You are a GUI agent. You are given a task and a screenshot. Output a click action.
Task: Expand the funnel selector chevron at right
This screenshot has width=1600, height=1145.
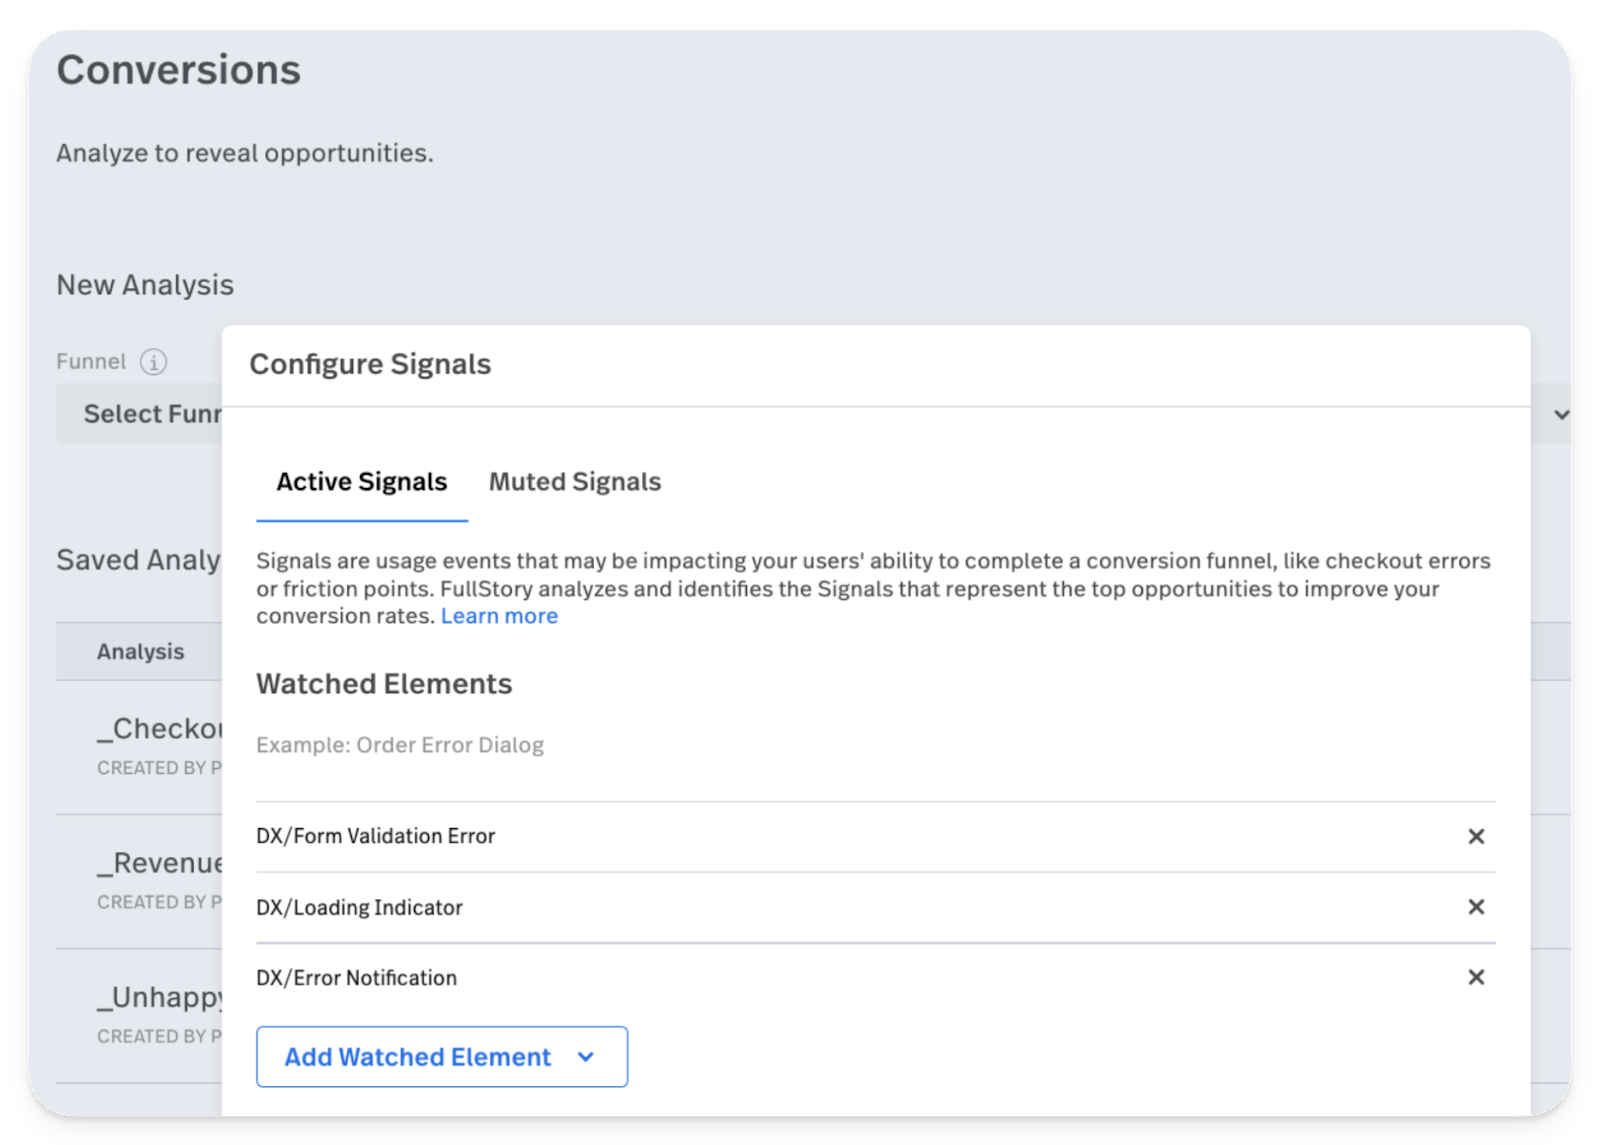(x=1561, y=414)
